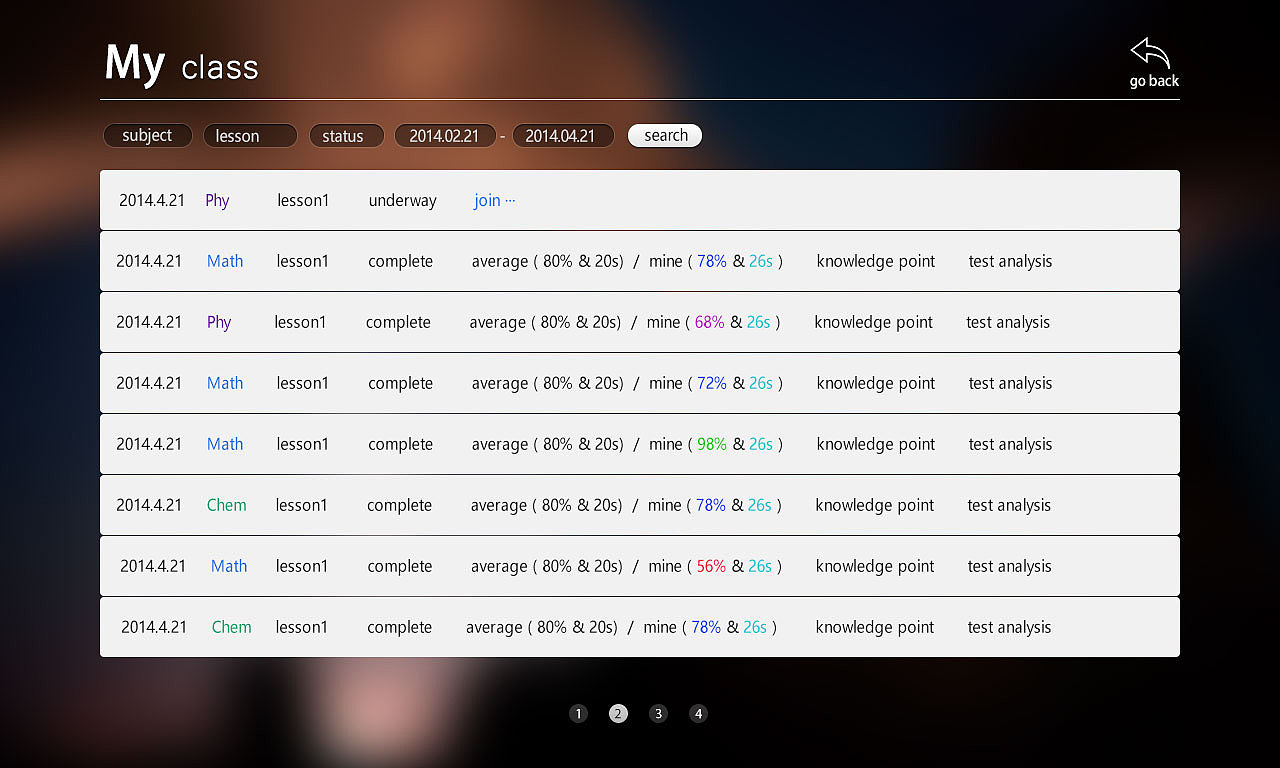This screenshot has height=768, width=1280.
Task: Click the 'My class' page title
Action: [182, 64]
